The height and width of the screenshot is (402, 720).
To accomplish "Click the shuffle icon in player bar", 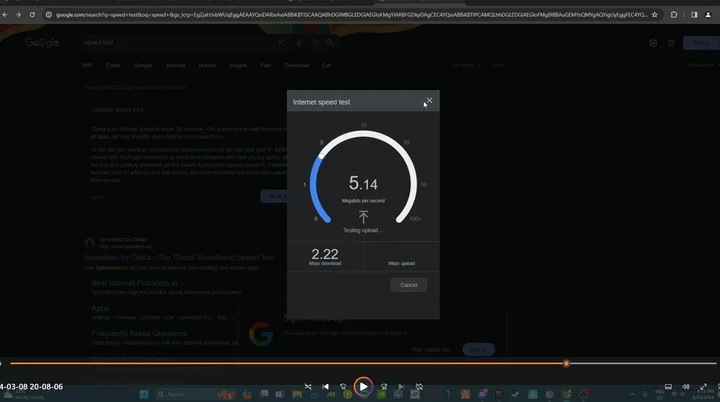I will pos(308,386).
